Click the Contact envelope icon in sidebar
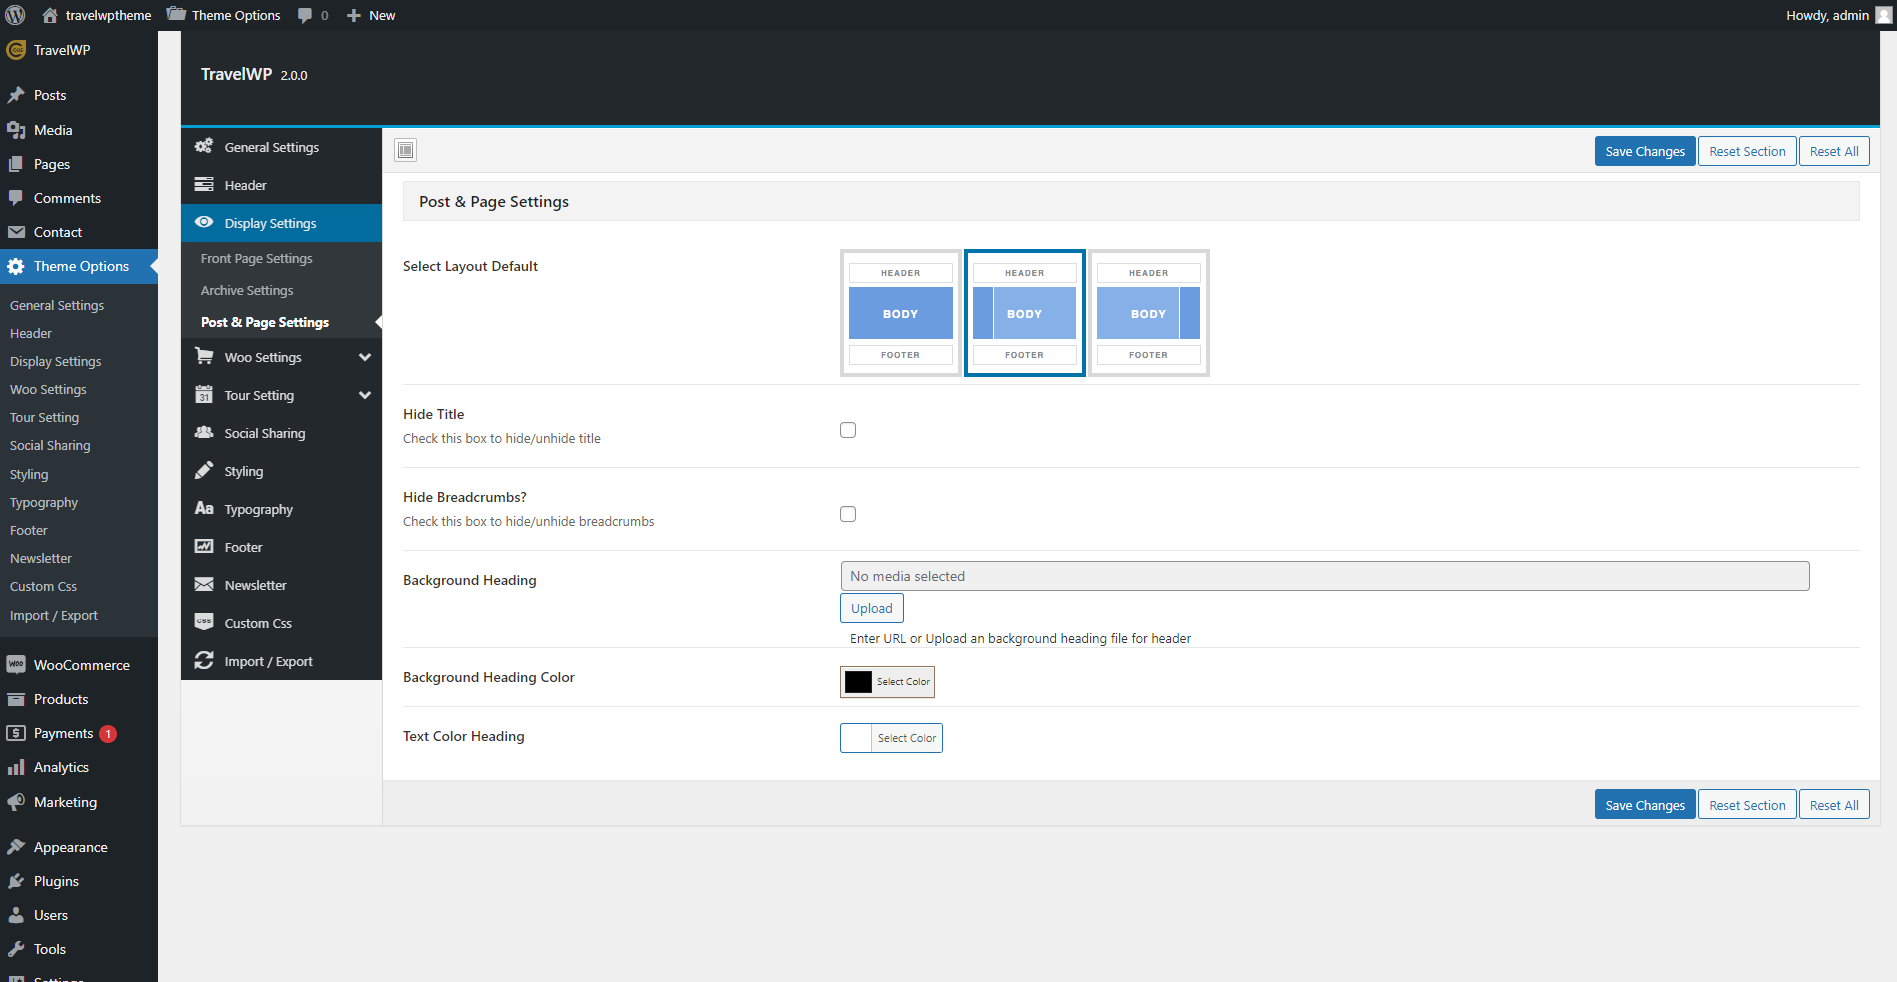The width and height of the screenshot is (1897, 982). 16,232
